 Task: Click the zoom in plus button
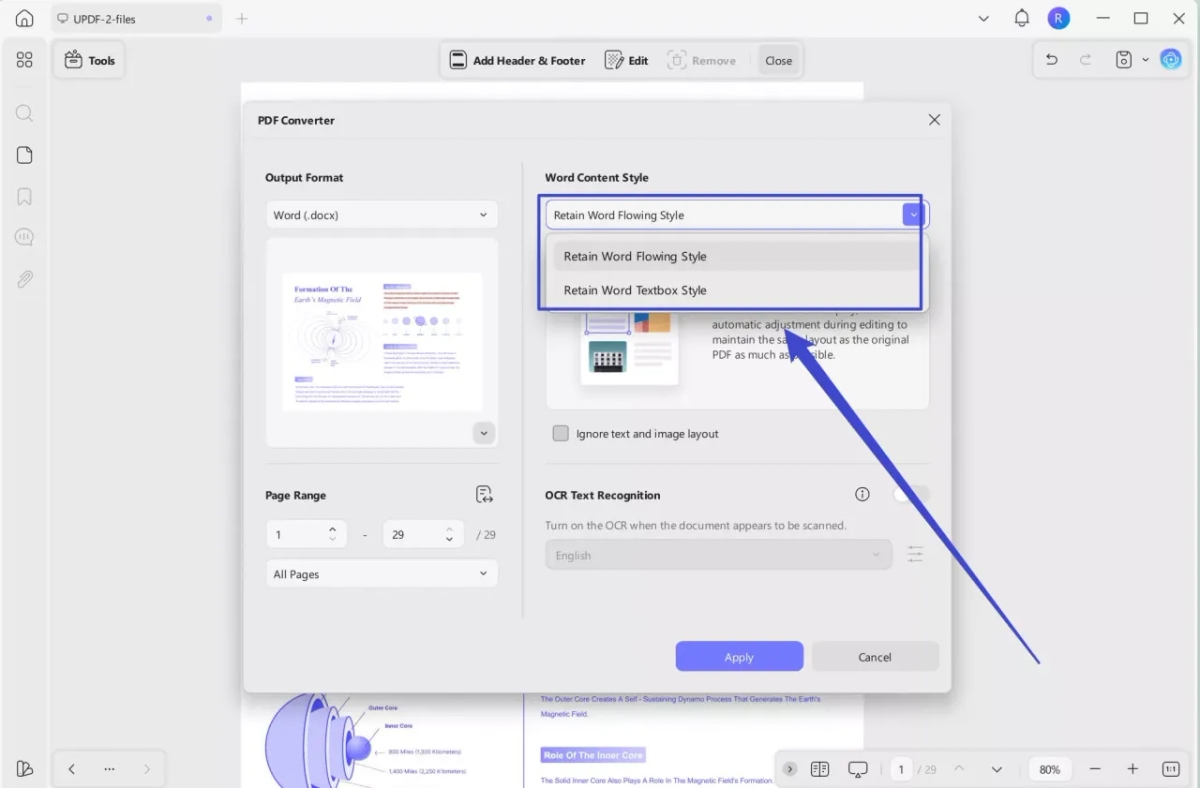coord(1132,769)
